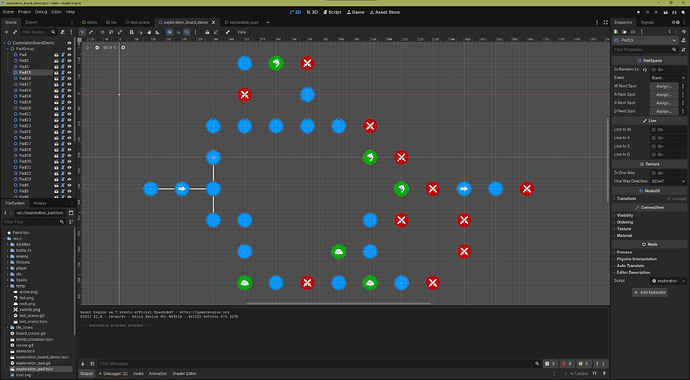The width and height of the screenshot is (690, 380).
Task: Click the lock selected node icon
Action: tap(207, 32)
